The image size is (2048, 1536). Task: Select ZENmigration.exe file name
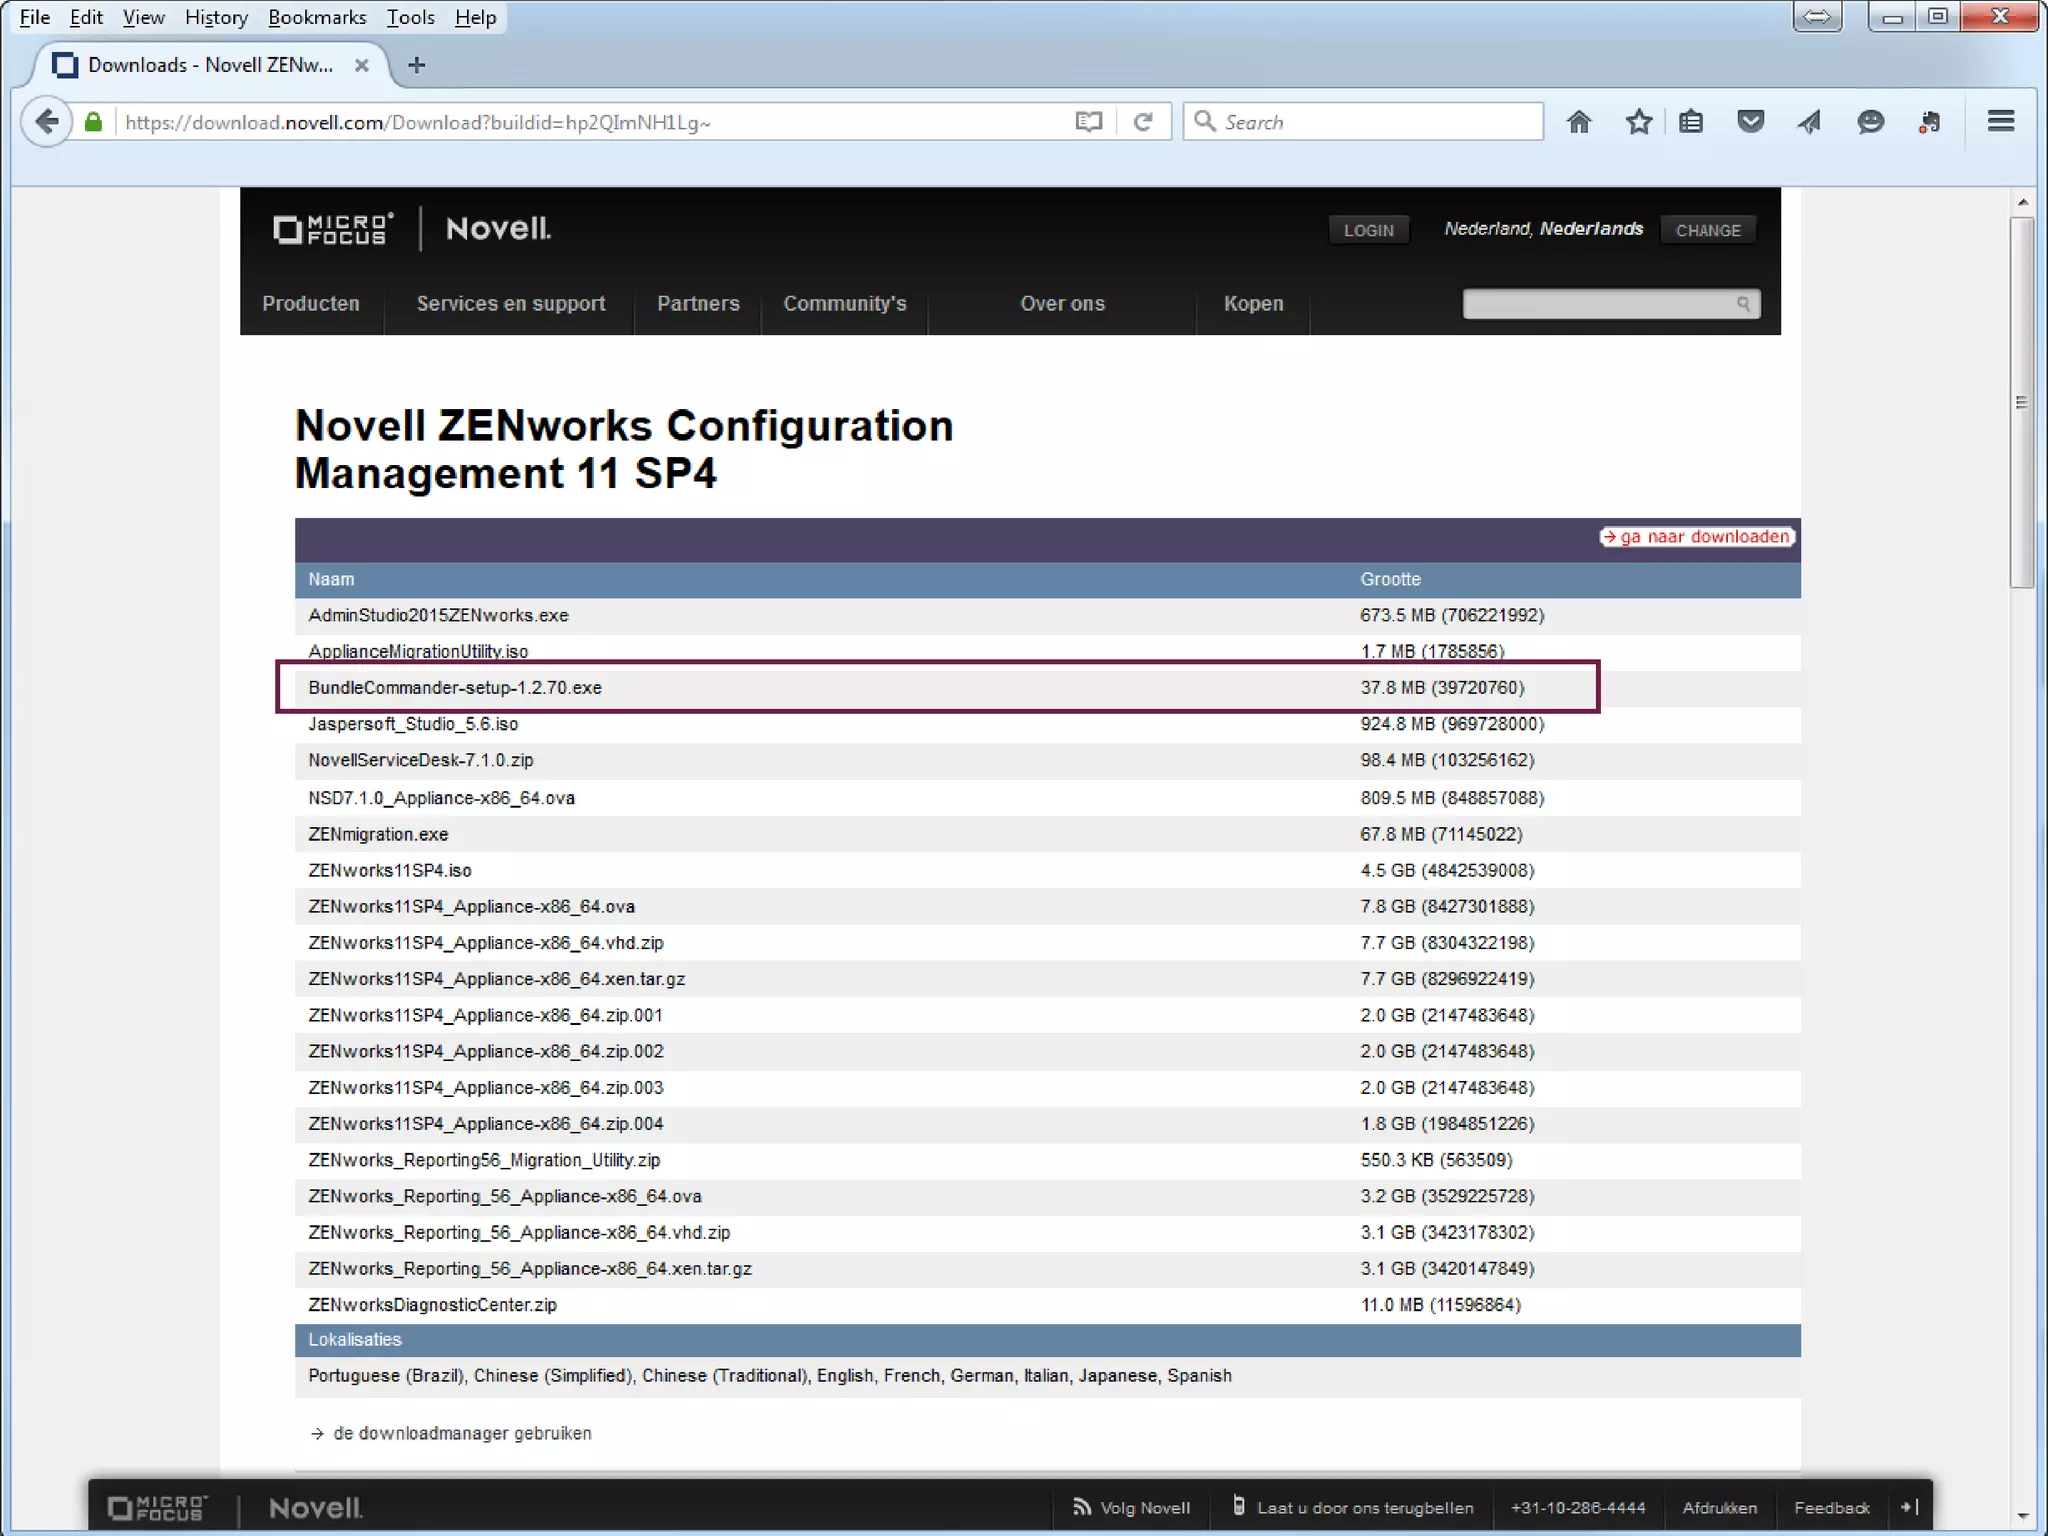[378, 834]
